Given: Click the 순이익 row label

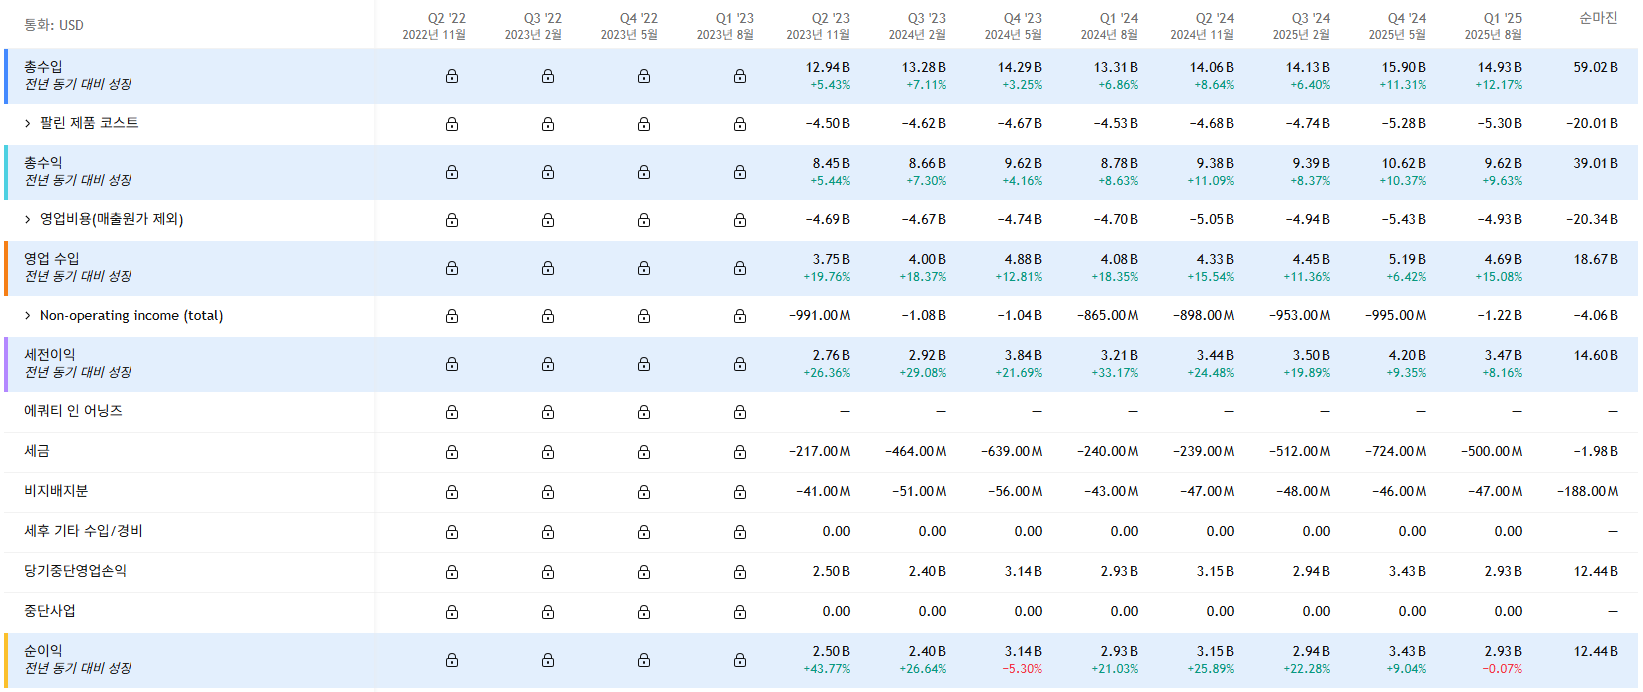Looking at the screenshot, I should (43, 651).
